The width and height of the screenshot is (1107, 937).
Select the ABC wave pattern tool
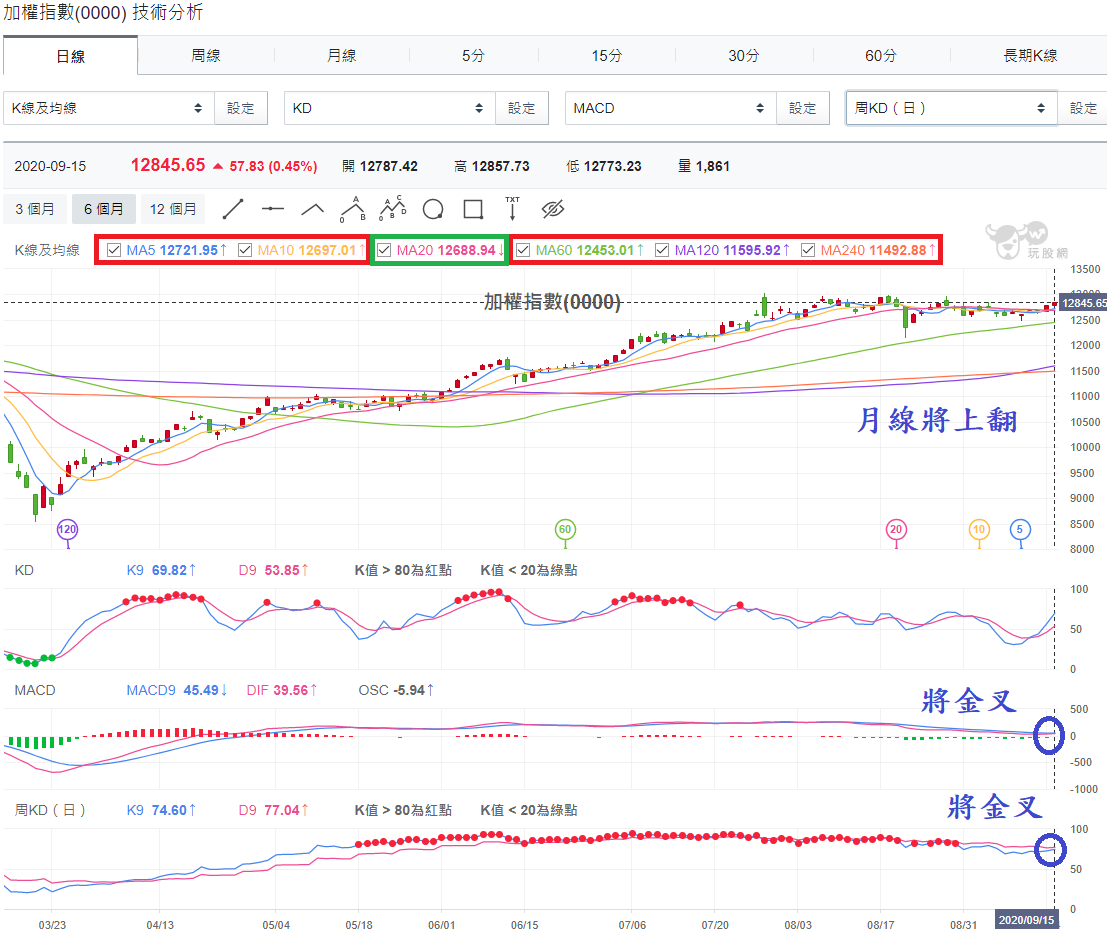coord(353,209)
